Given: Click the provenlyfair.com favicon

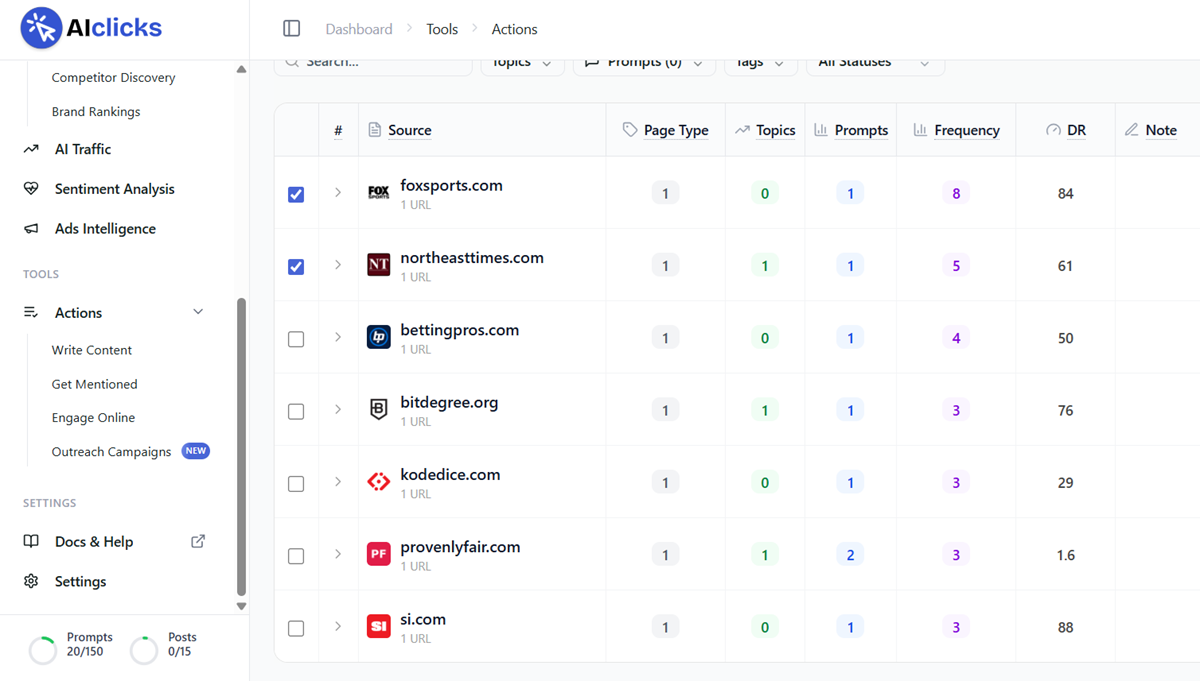Looking at the screenshot, I should click(x=379, y=554).
